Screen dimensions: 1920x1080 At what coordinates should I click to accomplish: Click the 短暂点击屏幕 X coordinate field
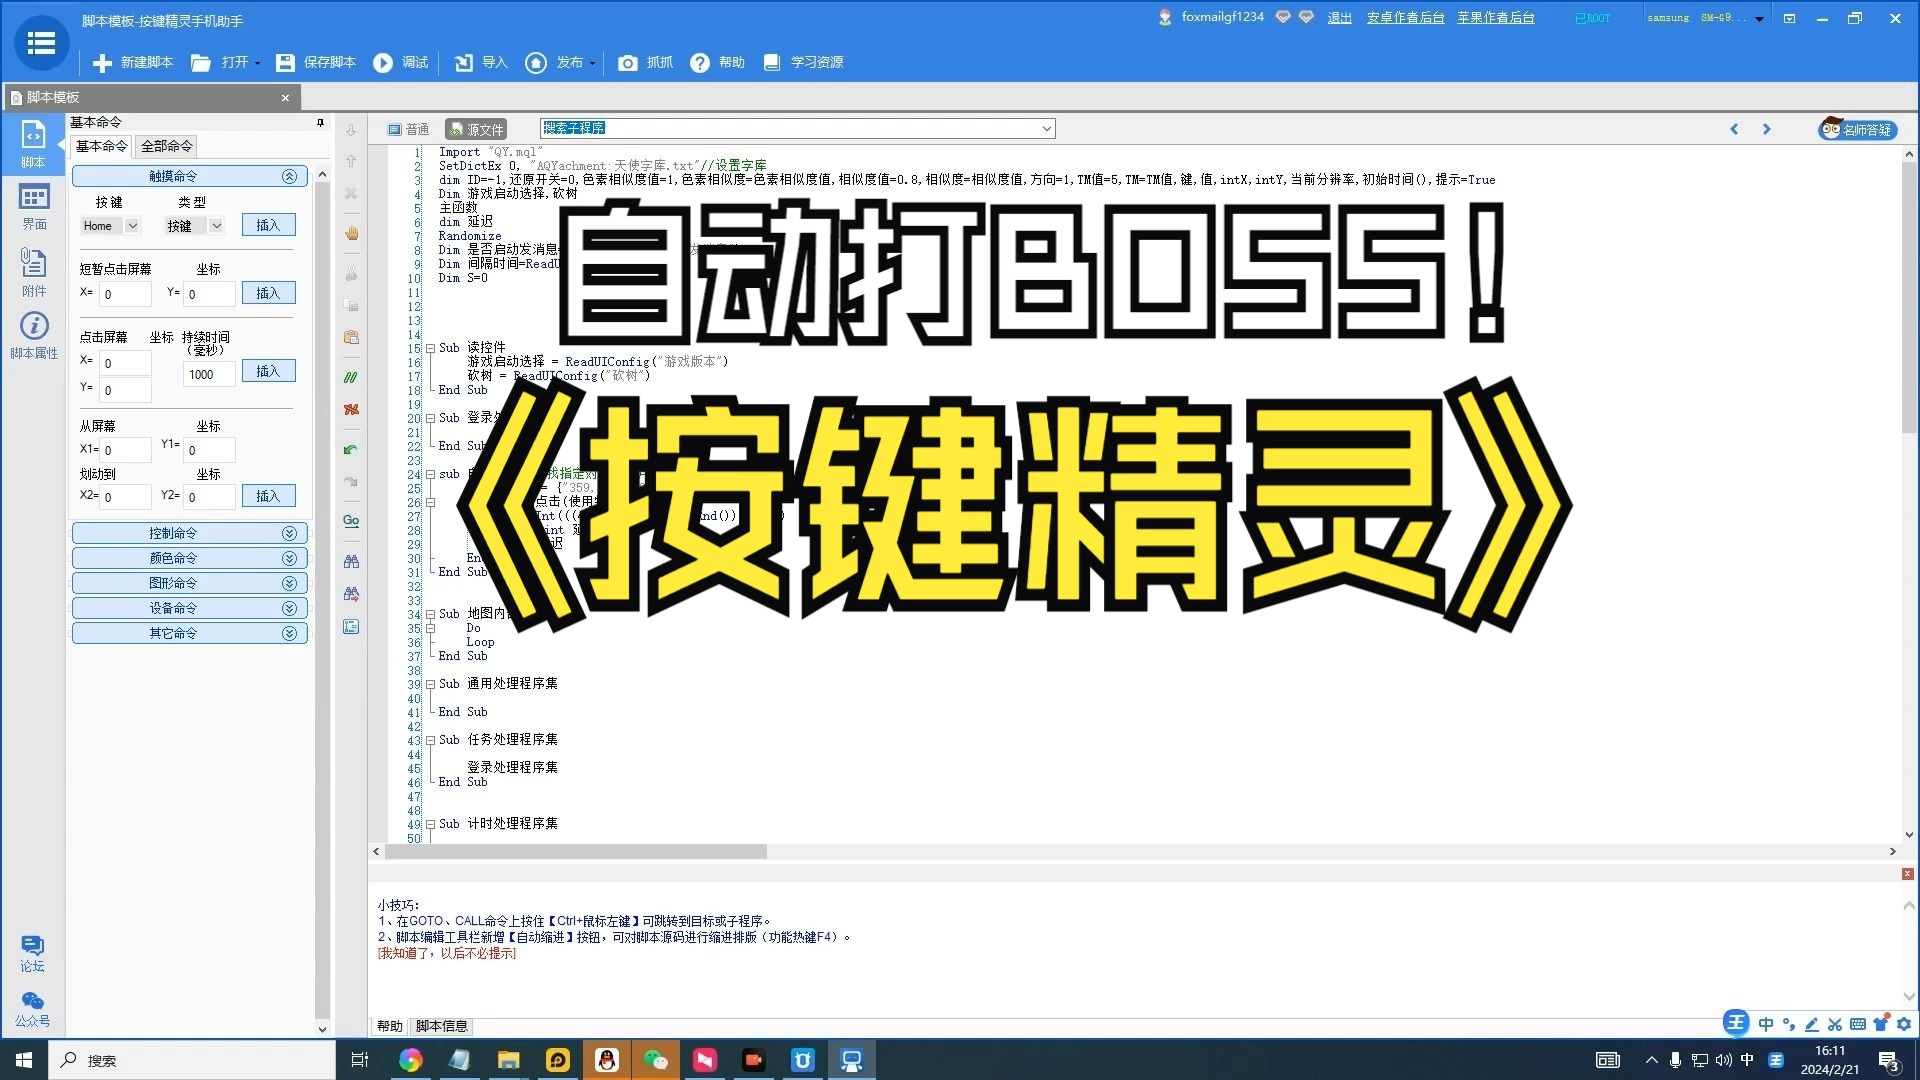coord(125,294)
